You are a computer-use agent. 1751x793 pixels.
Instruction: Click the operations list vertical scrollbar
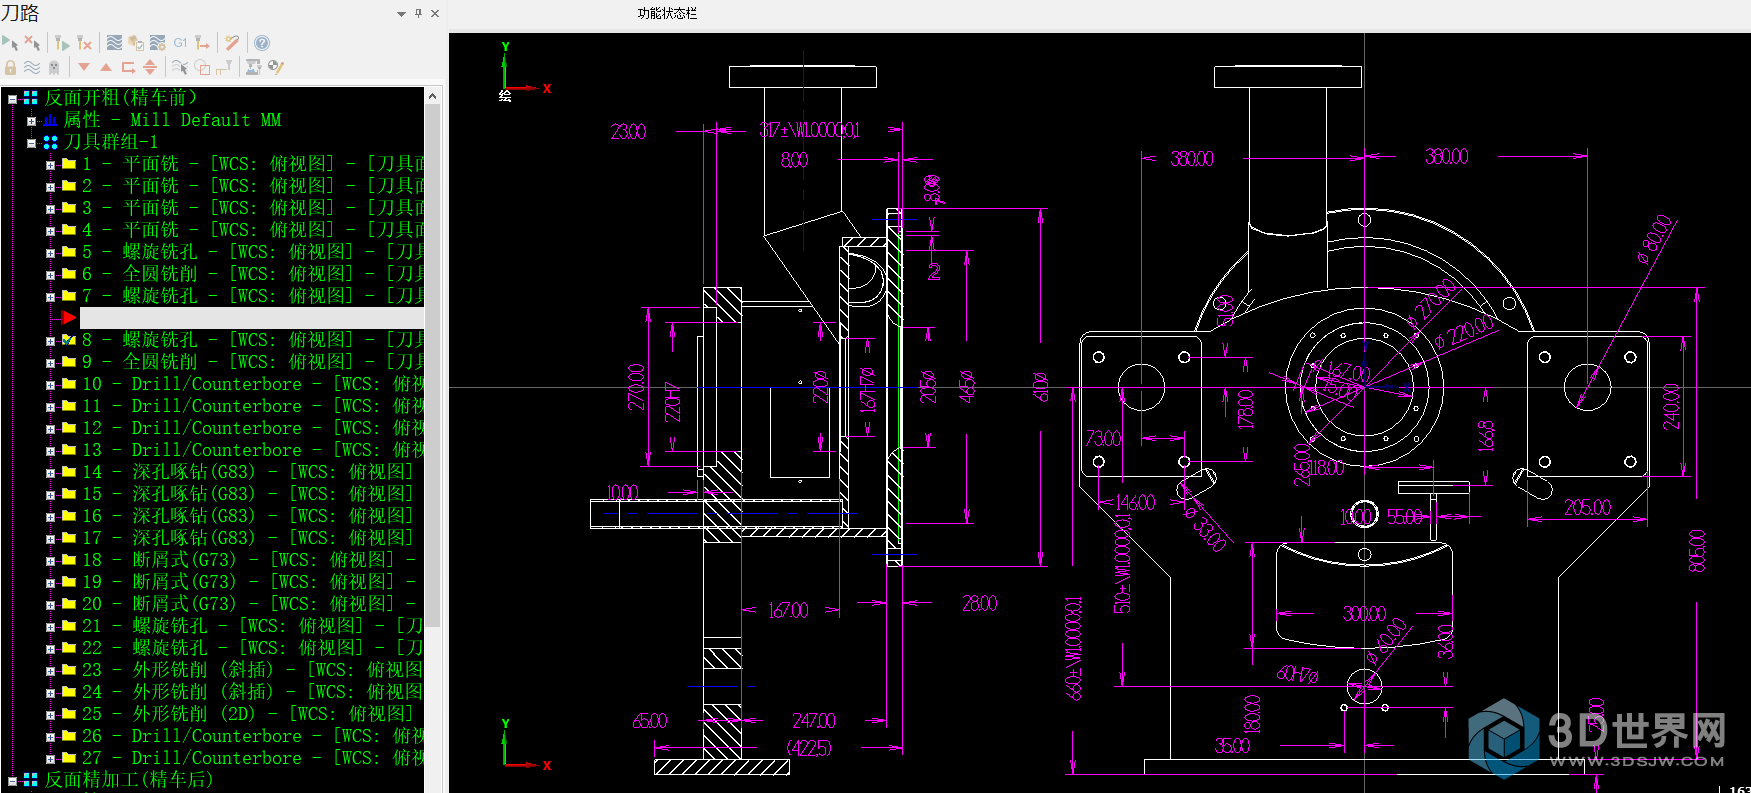coord(432,365)
